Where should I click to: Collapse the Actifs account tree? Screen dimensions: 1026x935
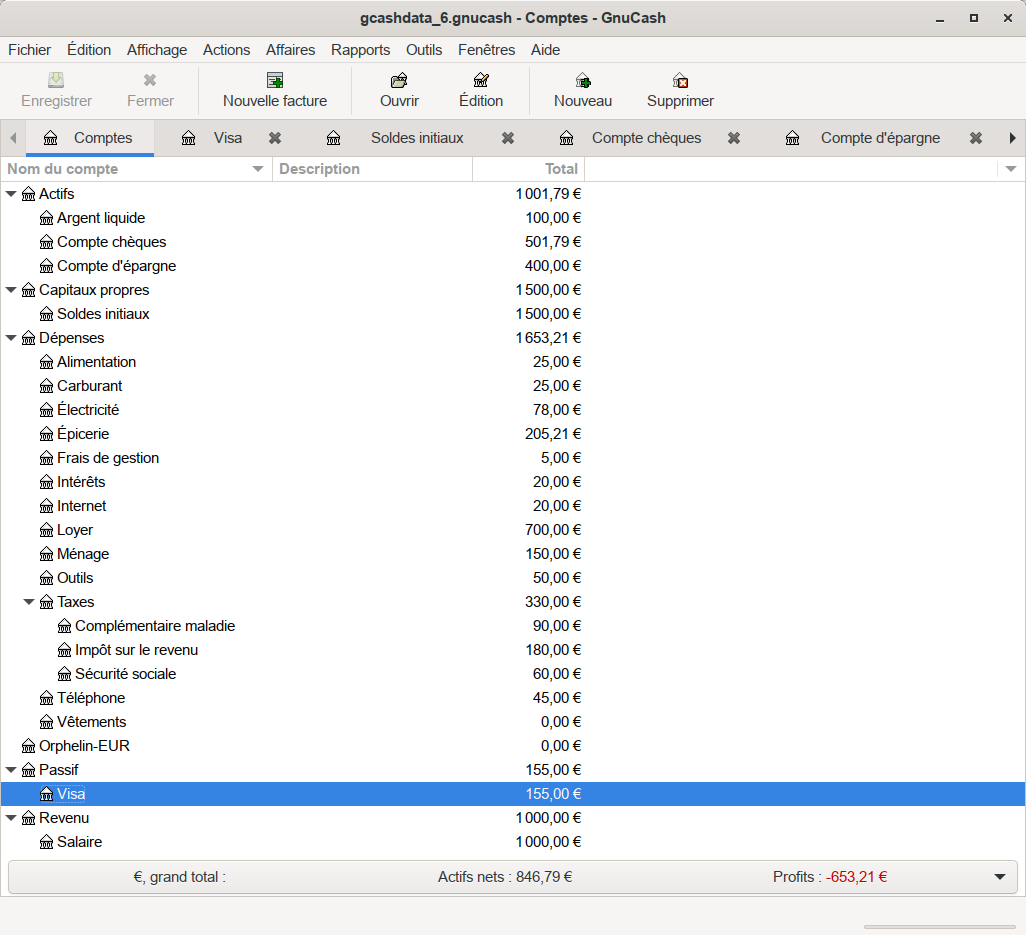pyautogui.click(x=12, y=194)
